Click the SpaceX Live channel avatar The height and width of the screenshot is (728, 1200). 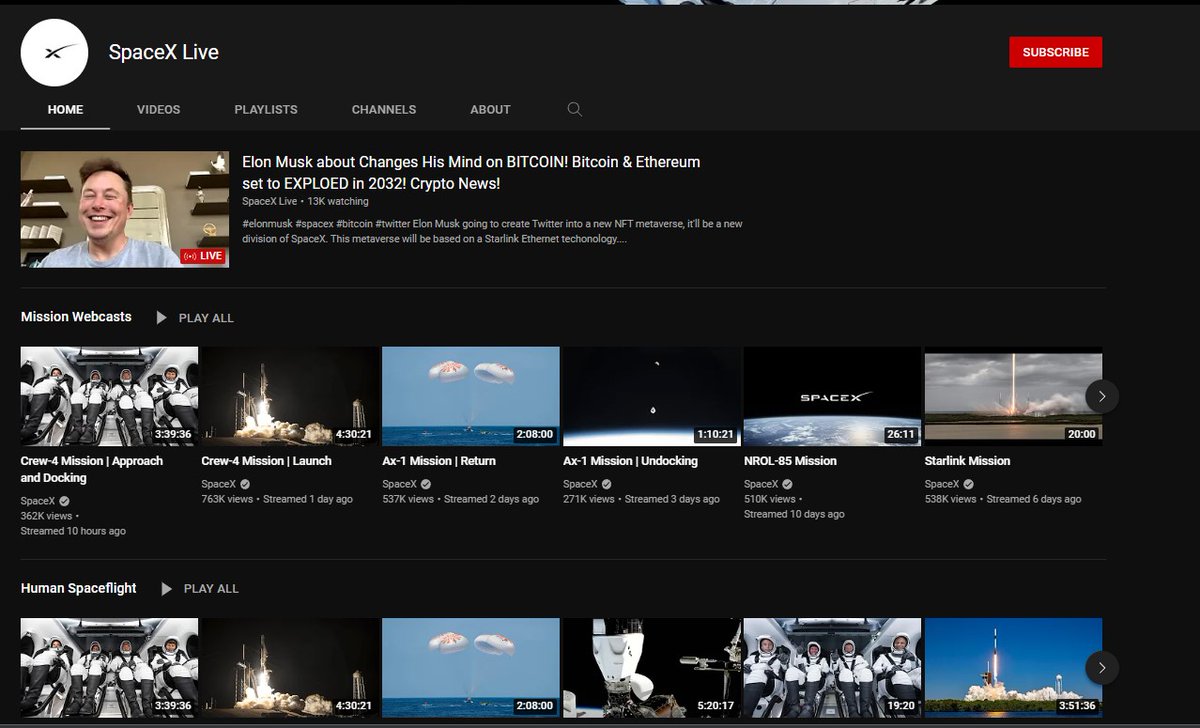click(x=55, y=52)
